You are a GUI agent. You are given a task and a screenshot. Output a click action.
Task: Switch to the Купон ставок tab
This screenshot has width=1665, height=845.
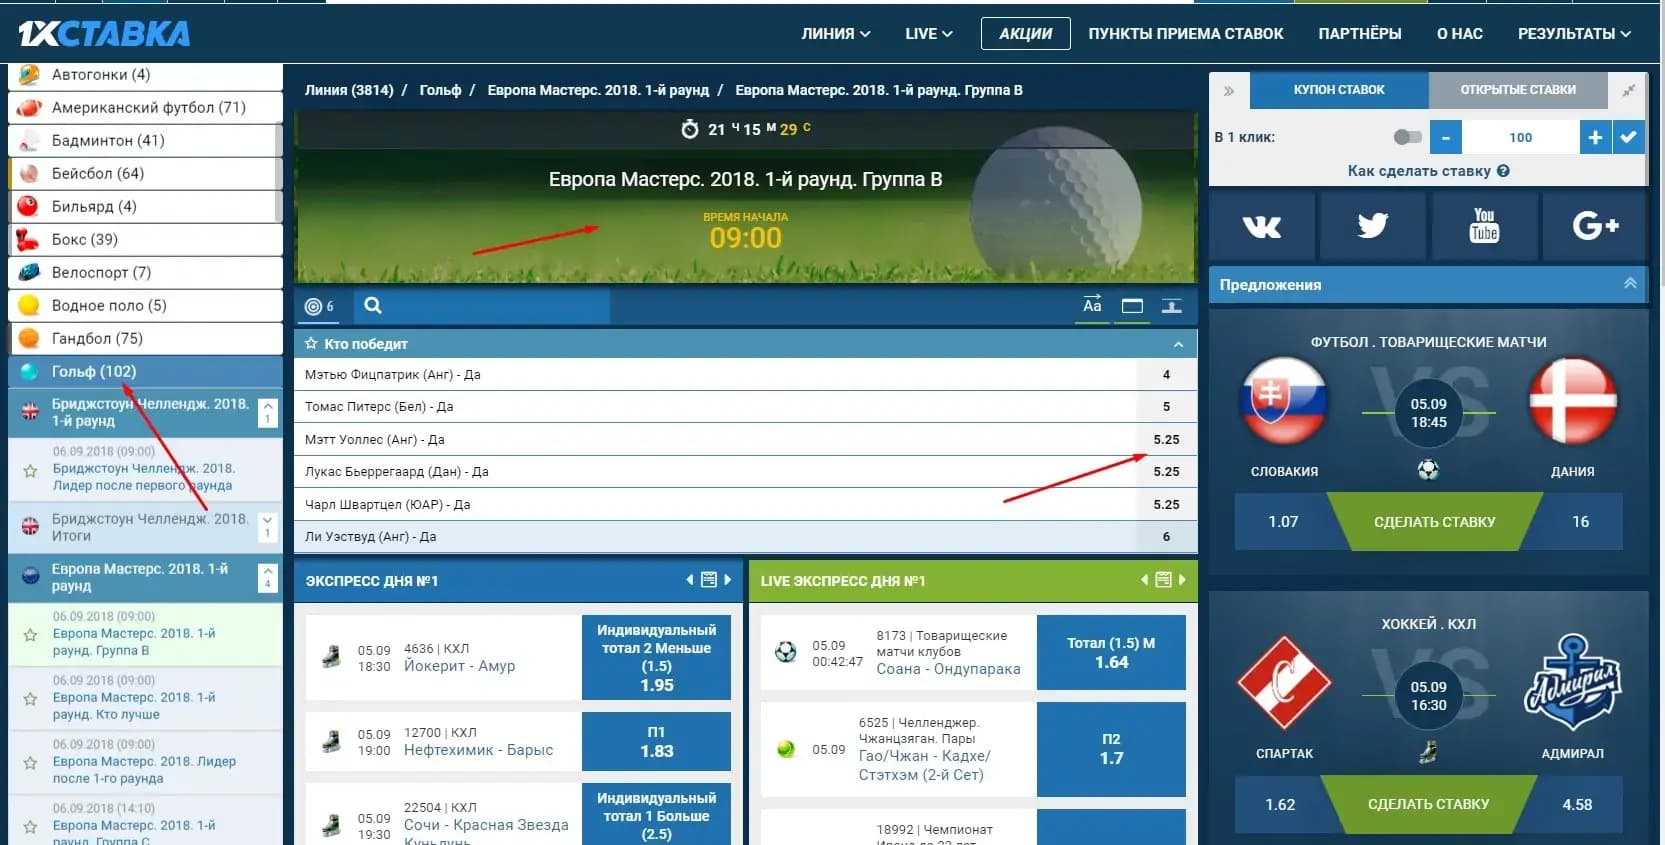(x=1339, y=90)
